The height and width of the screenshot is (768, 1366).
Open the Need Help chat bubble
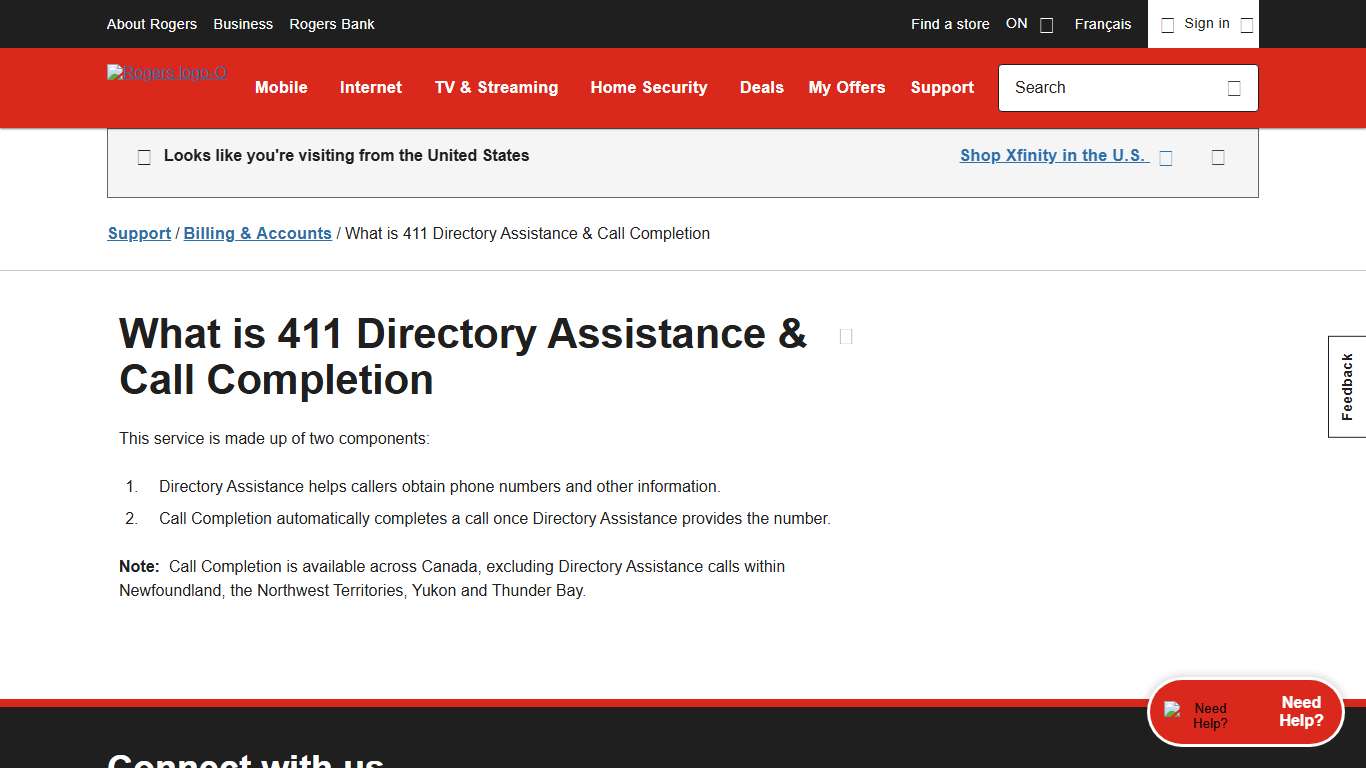tap(1245, 711)
